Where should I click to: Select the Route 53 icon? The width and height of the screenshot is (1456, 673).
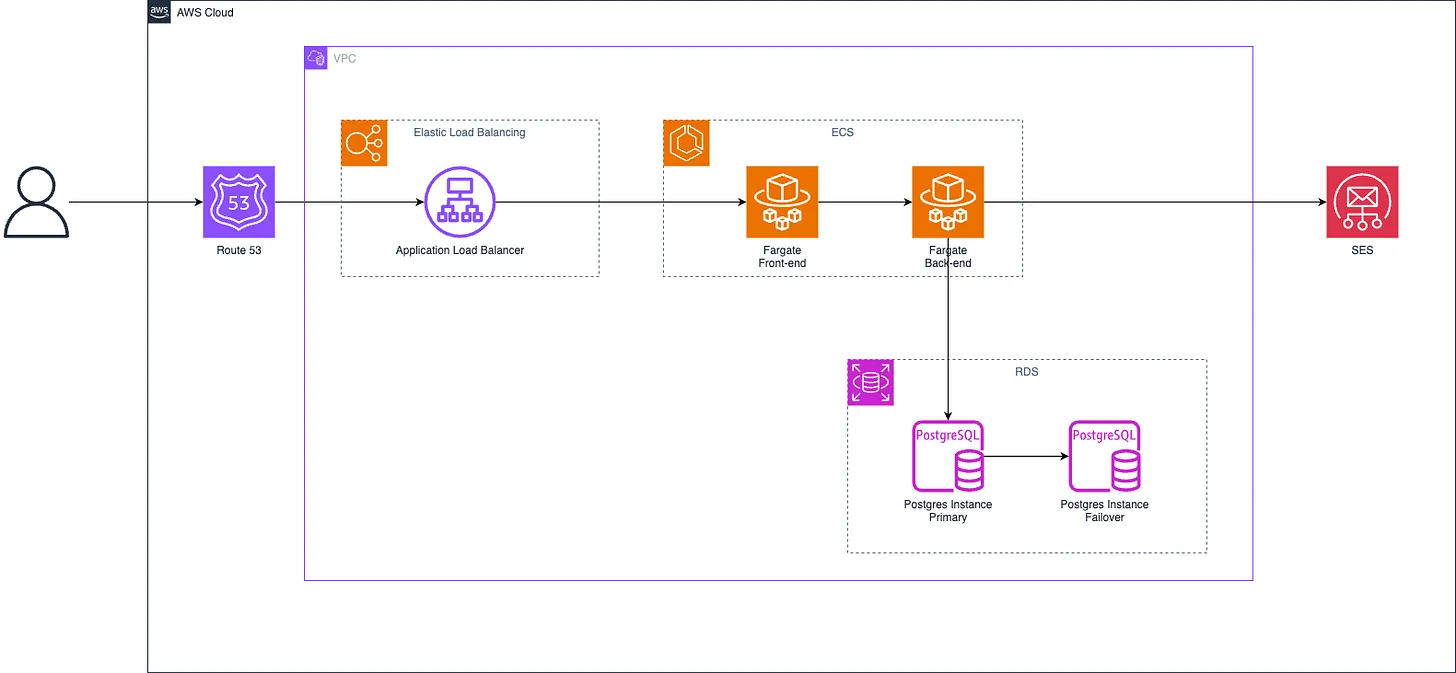coord(238,202)
